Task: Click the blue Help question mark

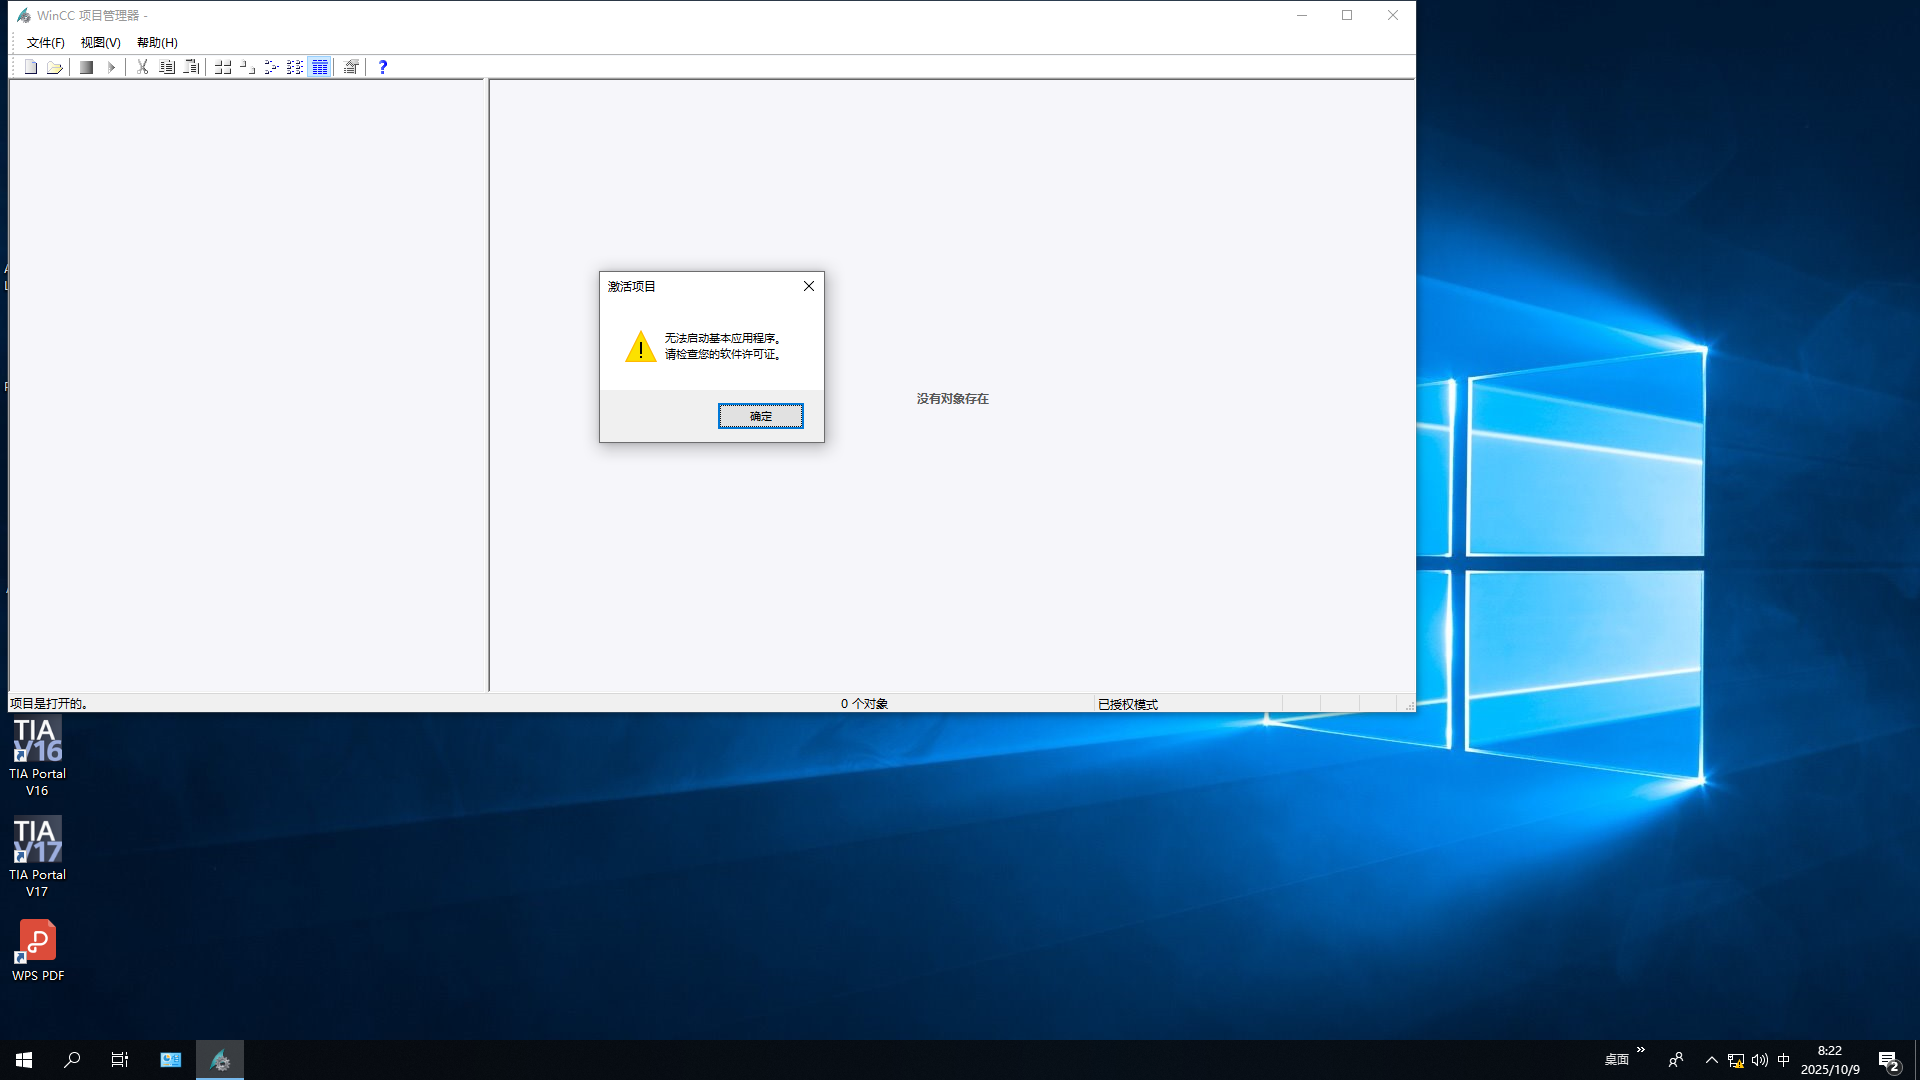Action: click(383, 67)
